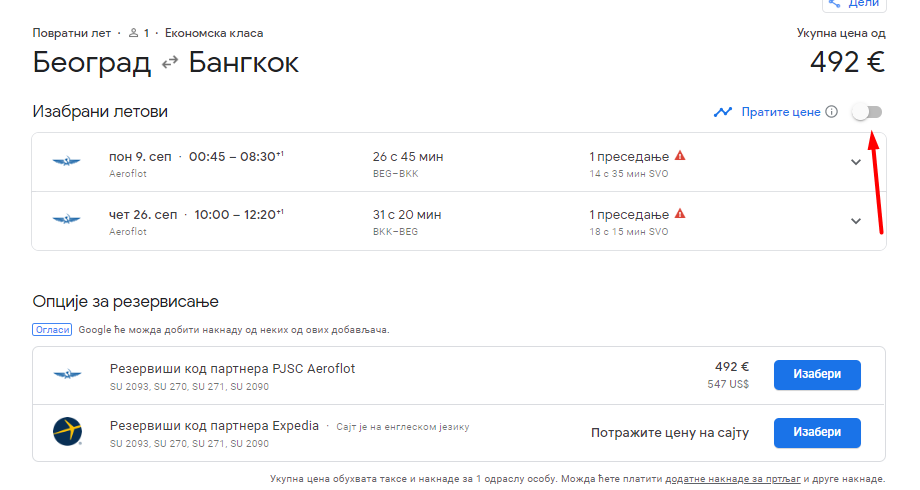Click the Дели share button
This screenshot has width=920, height=490.
click(854, 4)
